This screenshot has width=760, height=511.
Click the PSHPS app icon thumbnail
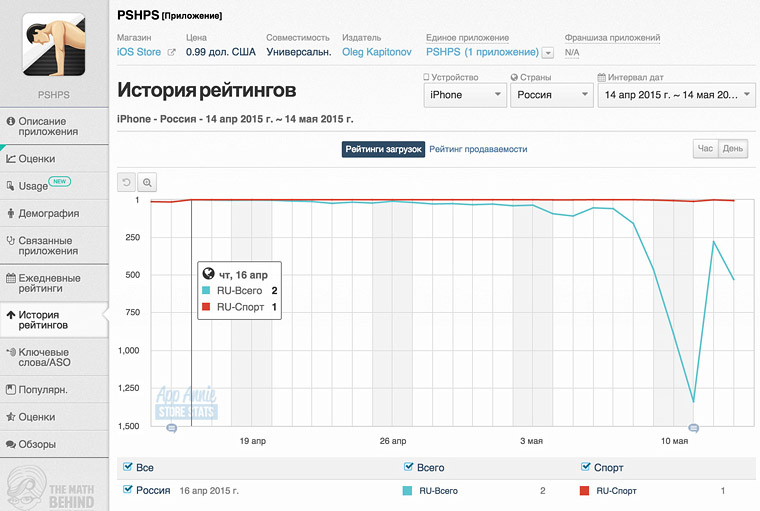pyautogui.click(x=54, y=43)
